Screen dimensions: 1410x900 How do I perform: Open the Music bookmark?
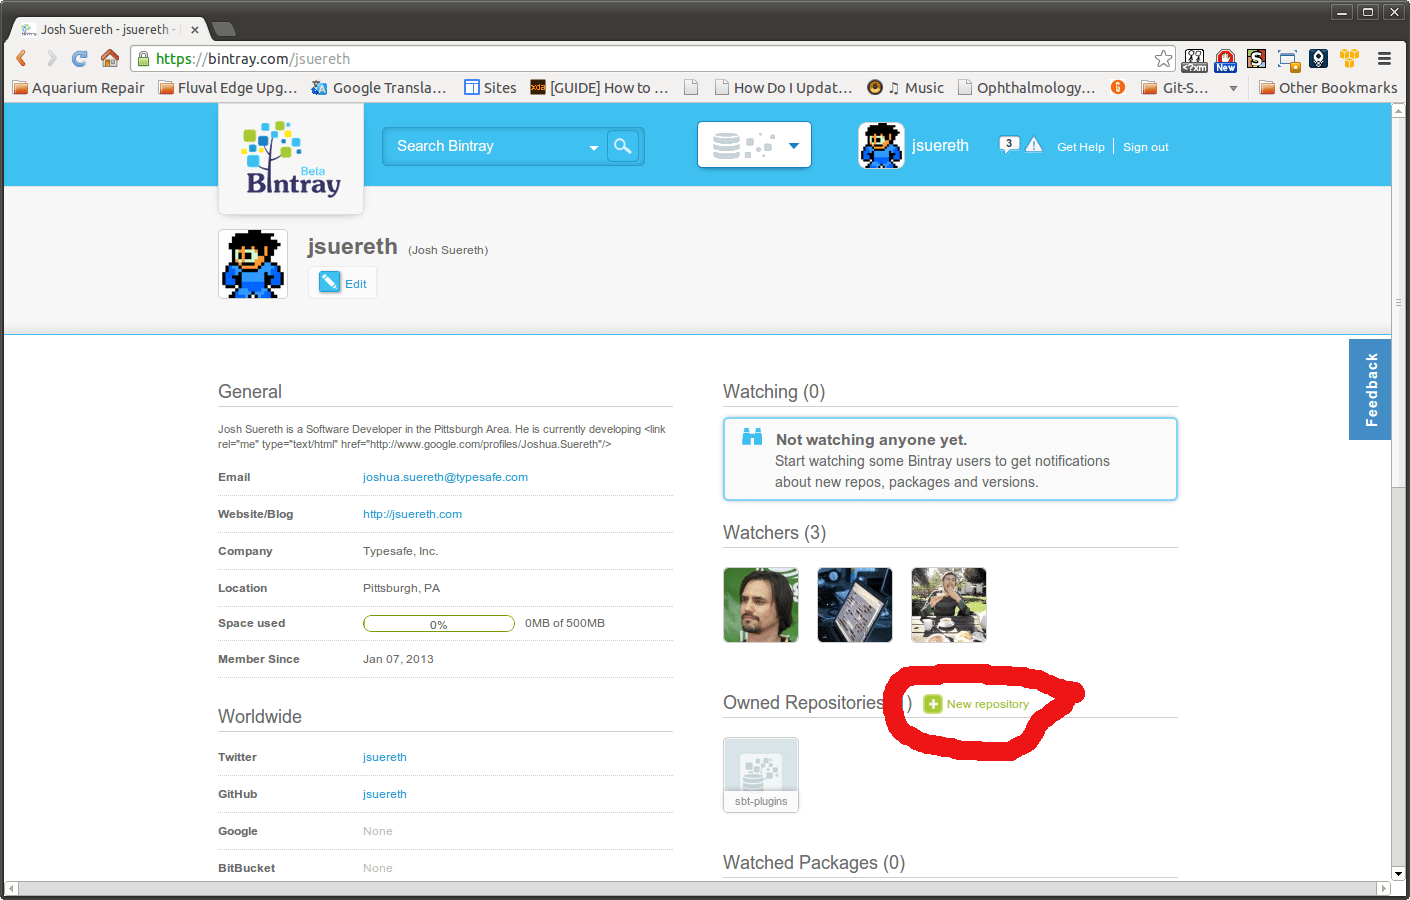(906, 87)
